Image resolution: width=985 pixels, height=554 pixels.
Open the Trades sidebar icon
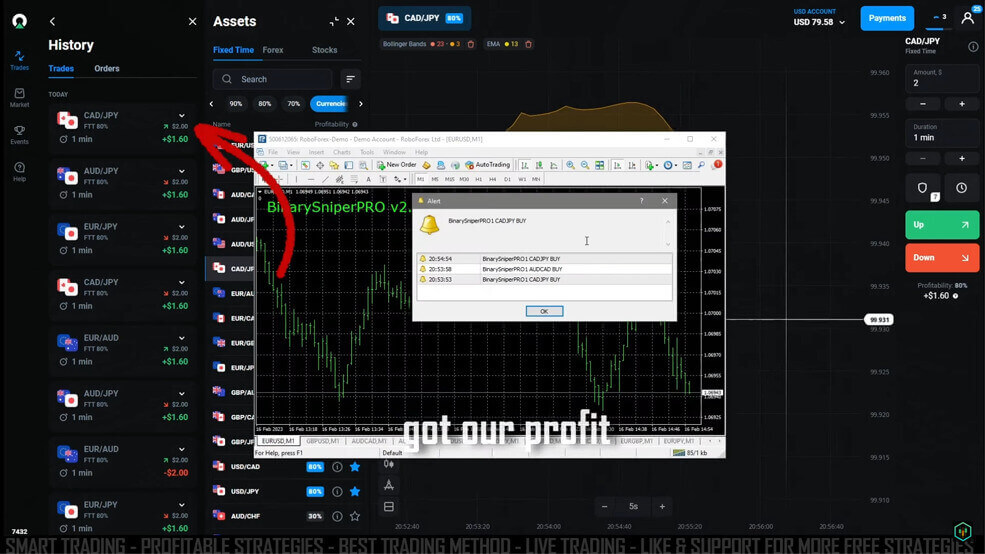pos(19,60)
